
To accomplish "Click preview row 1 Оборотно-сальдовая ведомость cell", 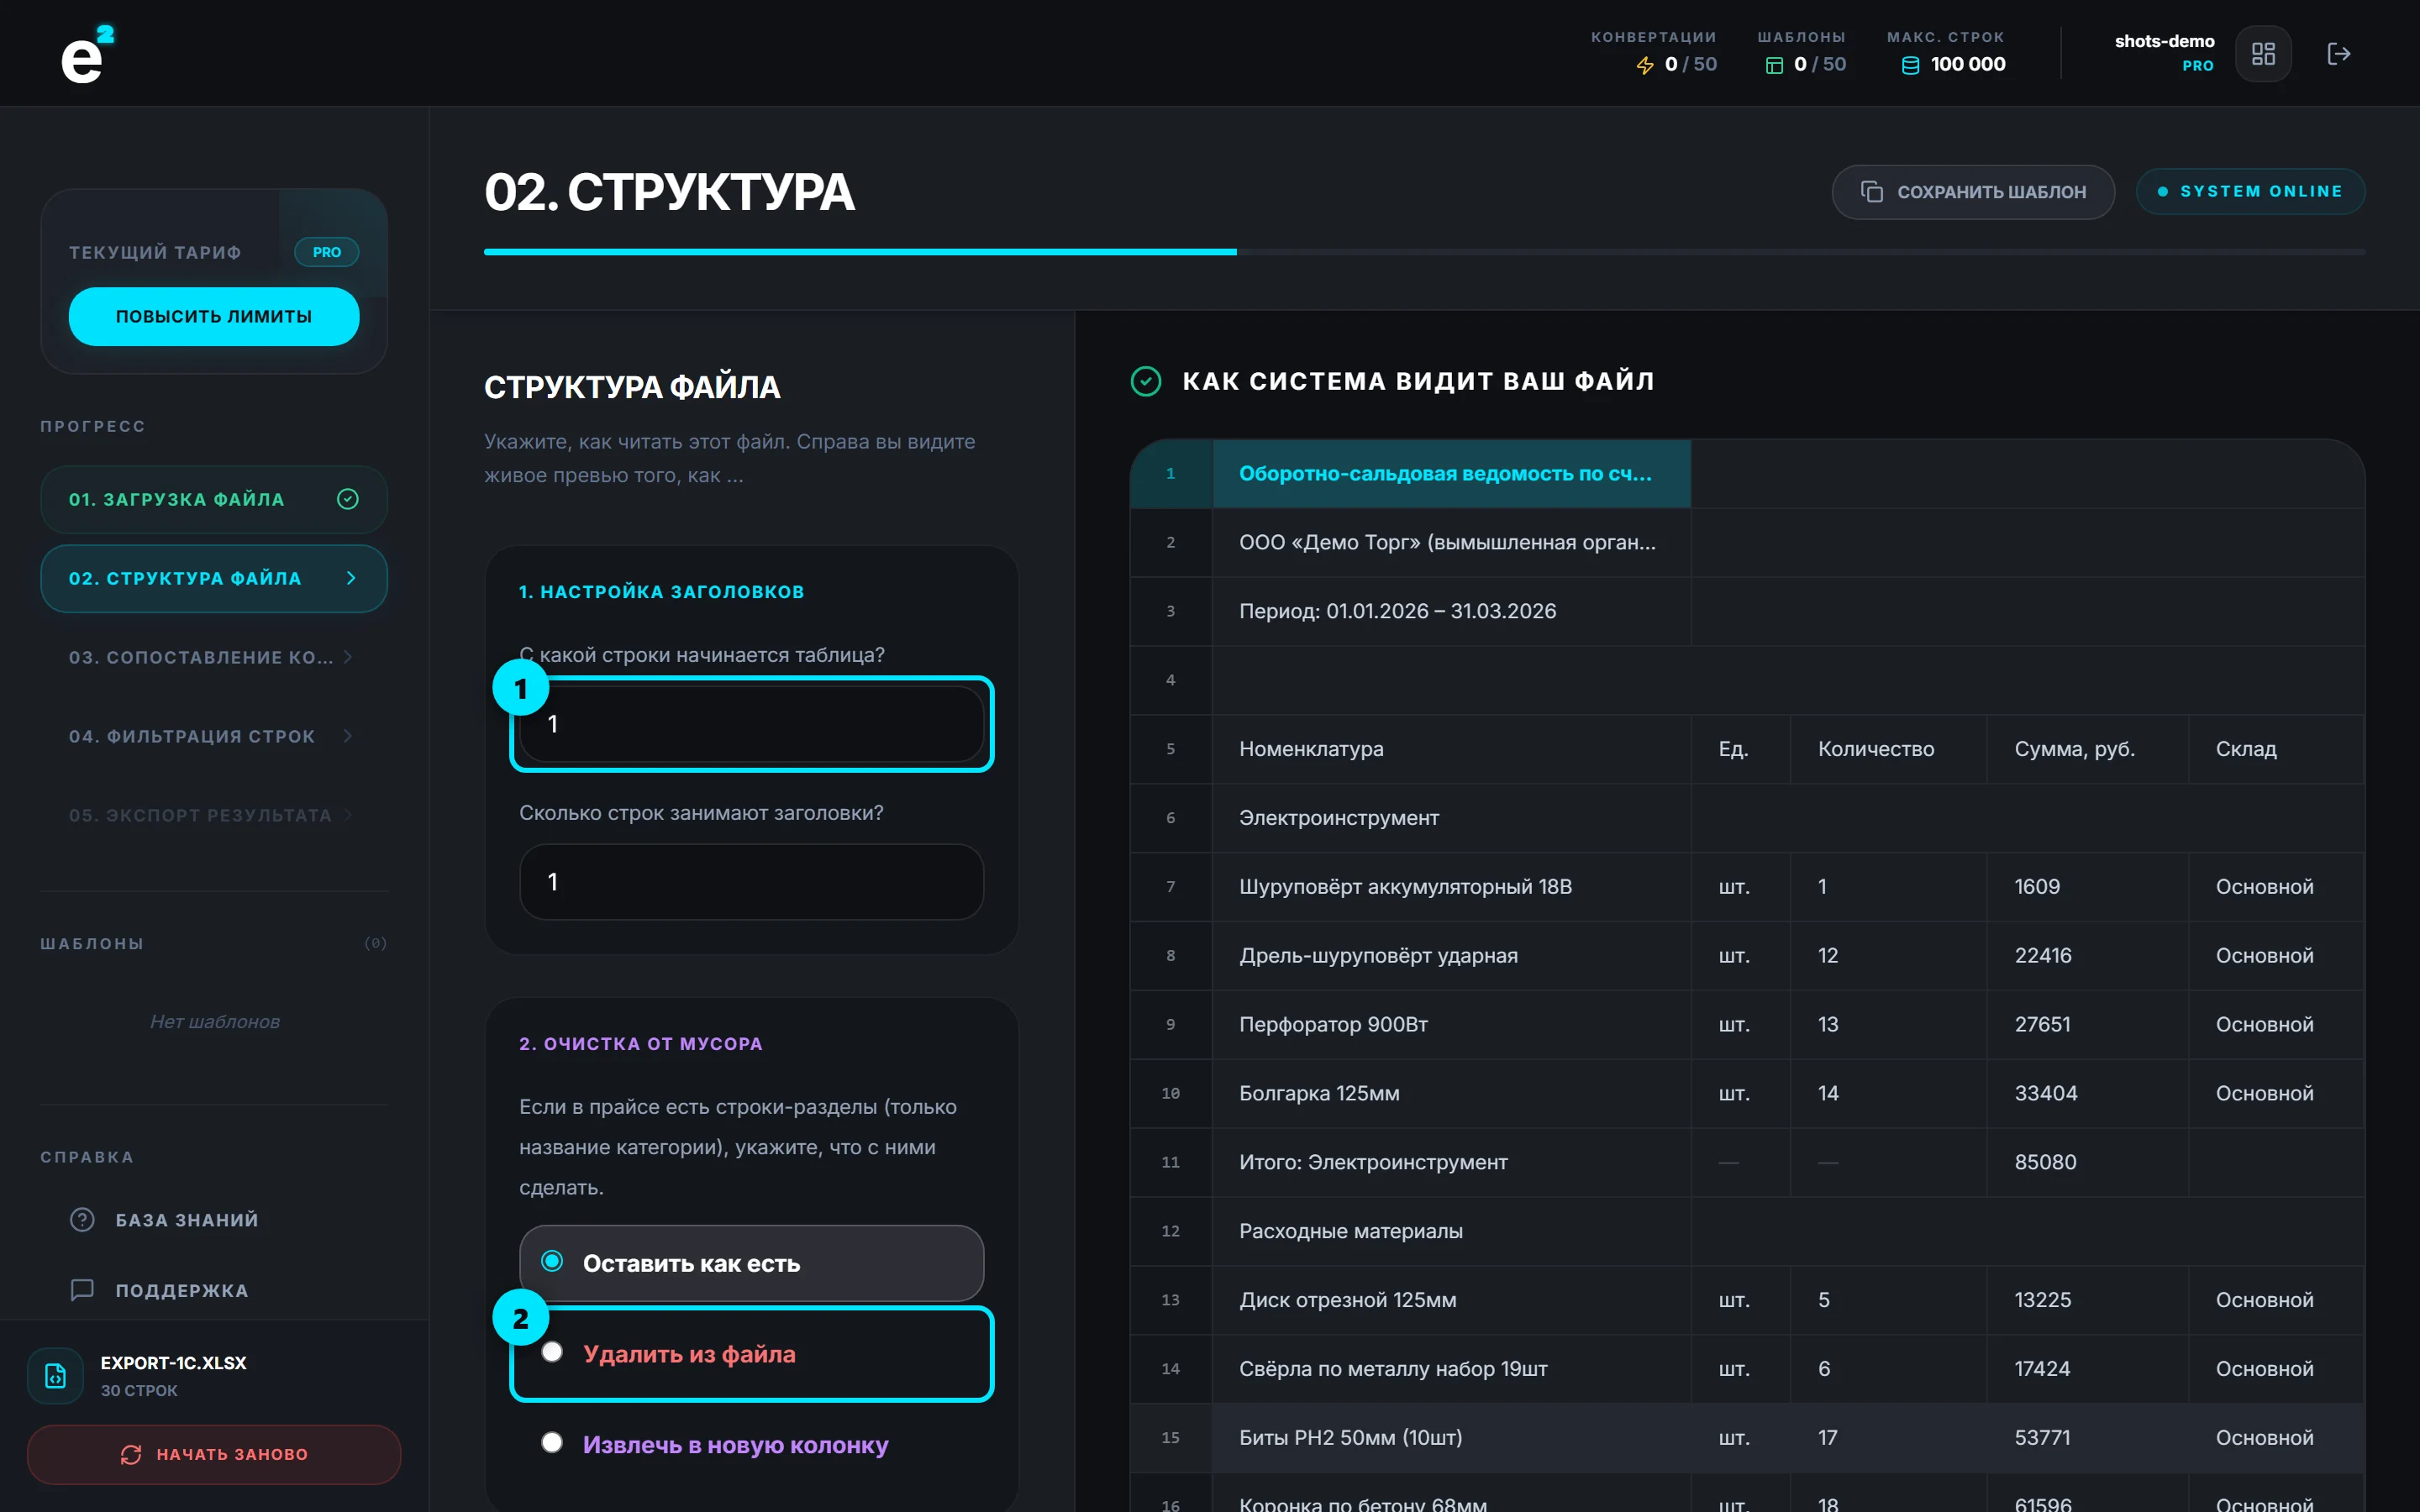I will pyautogui.click(x=1451, y=474).
